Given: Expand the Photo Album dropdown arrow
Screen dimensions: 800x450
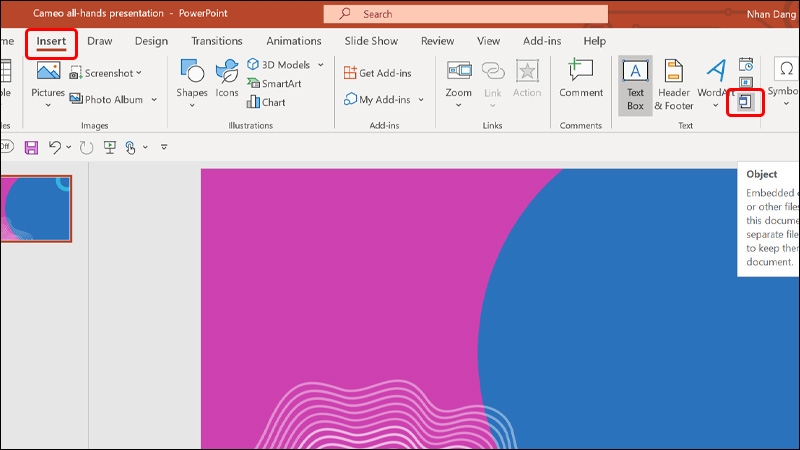Looking at the screenshot, I should click(154, 99).
